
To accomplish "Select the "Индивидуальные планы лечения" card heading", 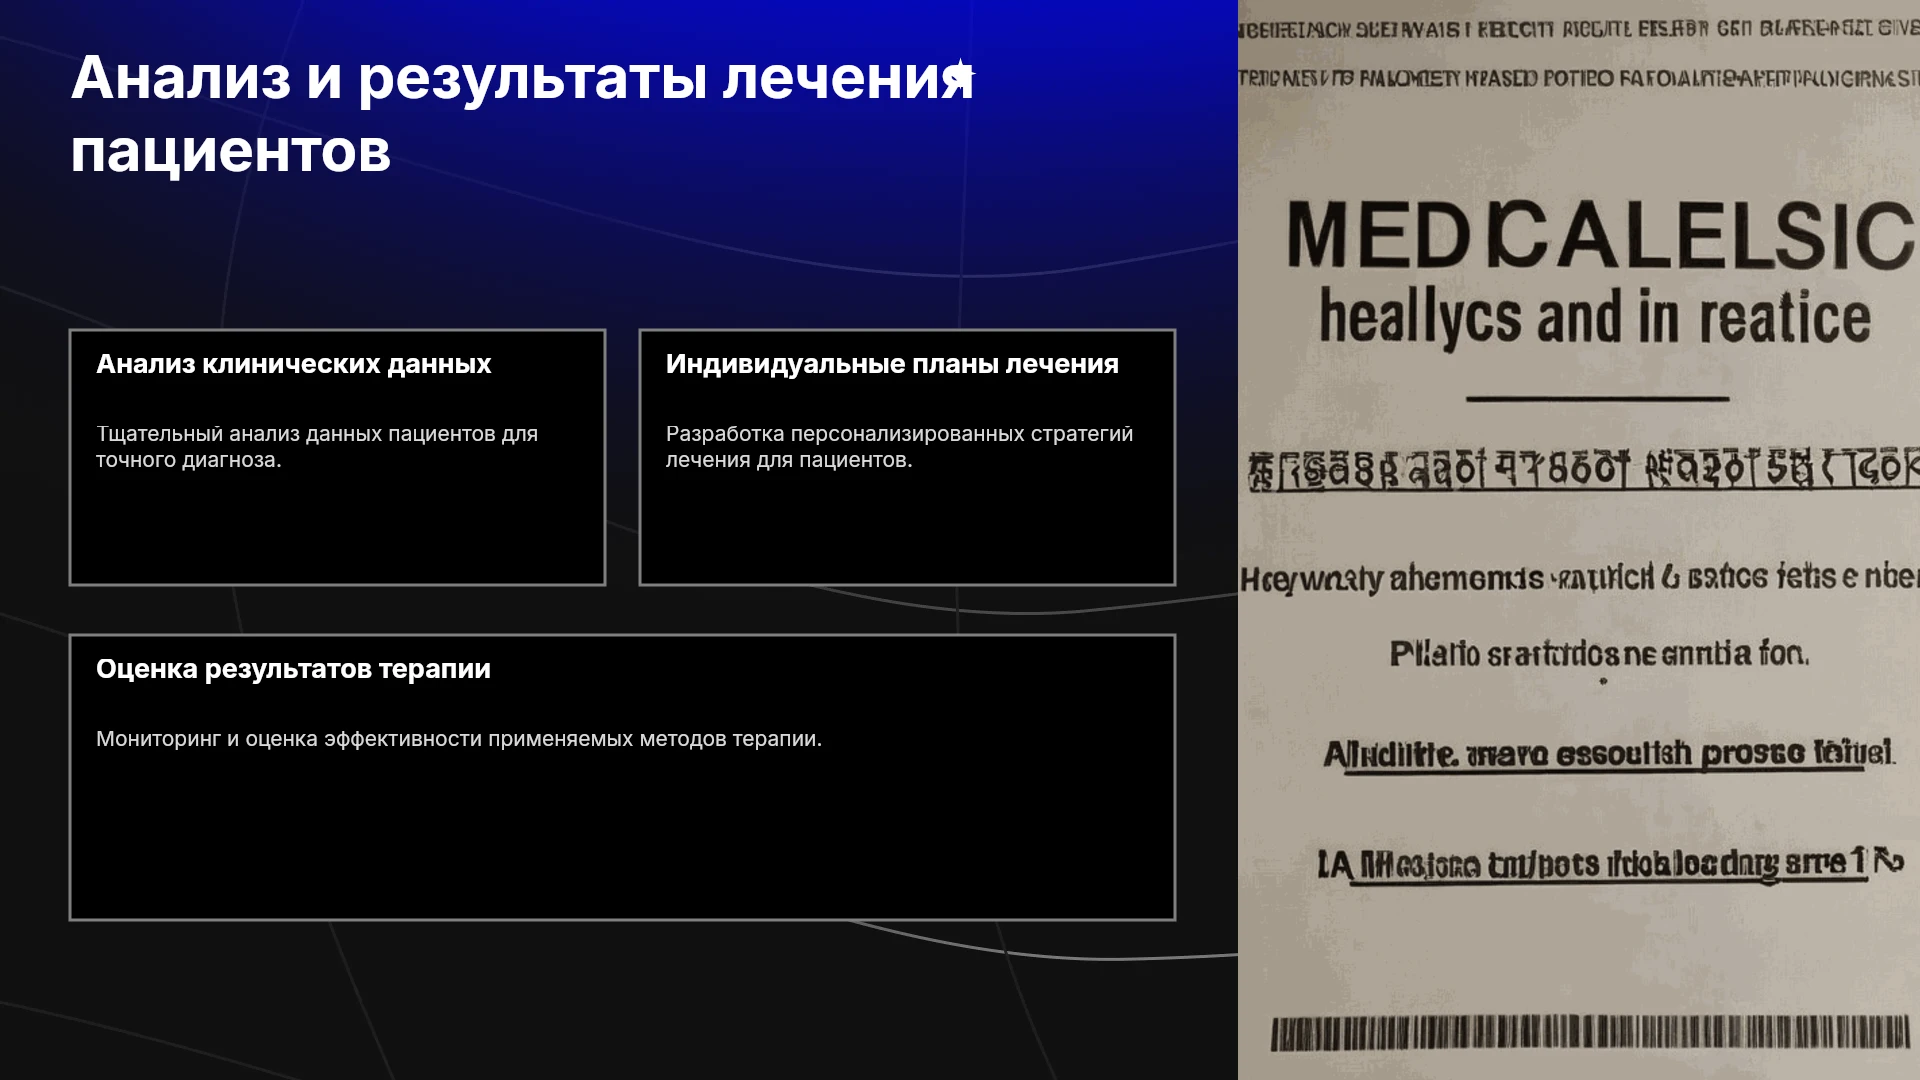I will (892, 364).
